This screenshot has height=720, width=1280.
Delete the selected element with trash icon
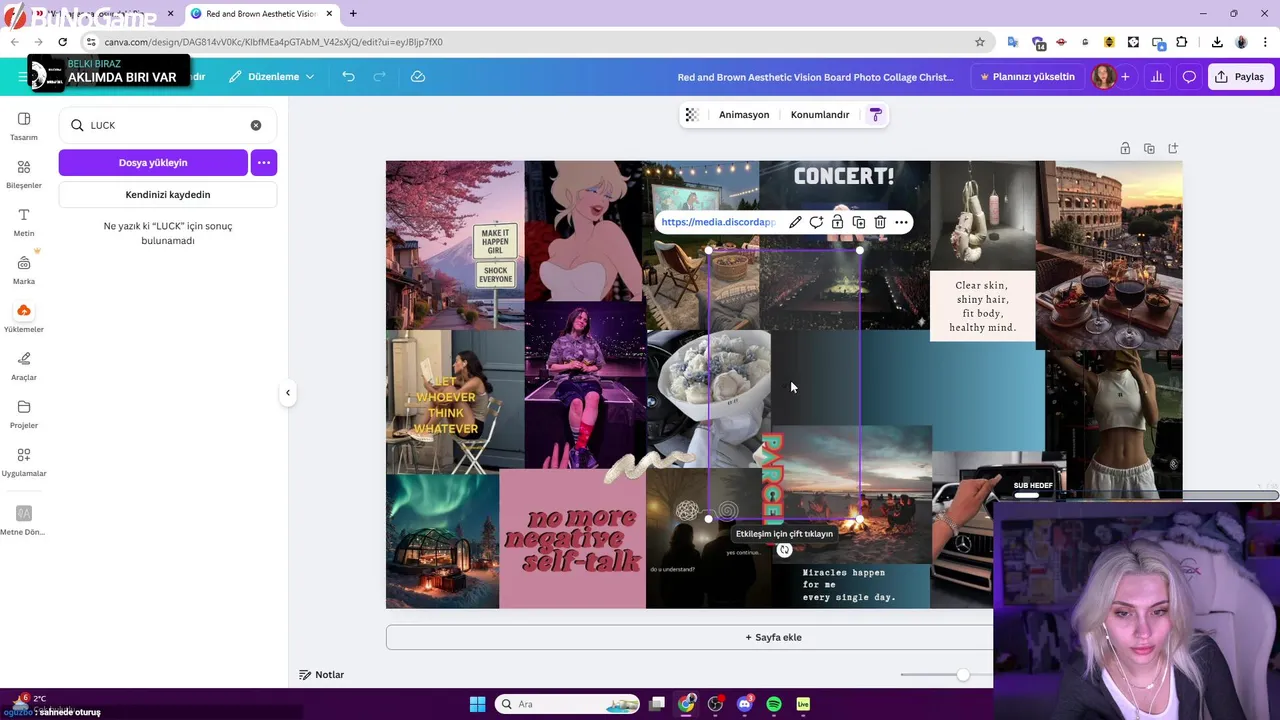[880, 222]
